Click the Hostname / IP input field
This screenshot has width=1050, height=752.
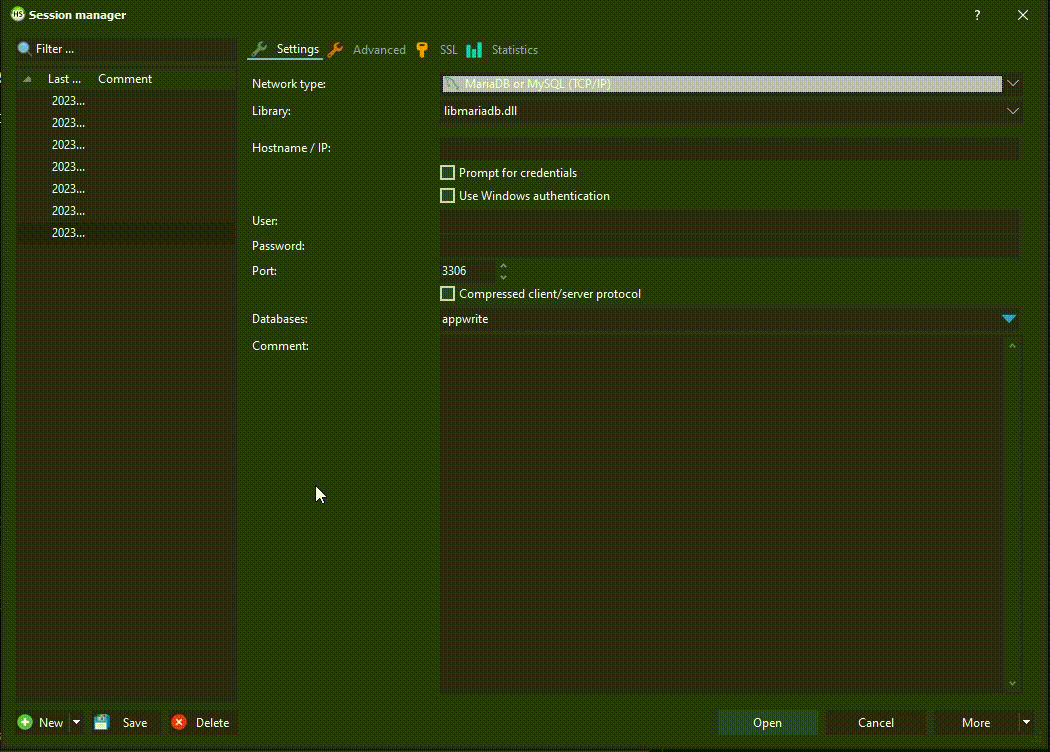(x=729, y=148)
